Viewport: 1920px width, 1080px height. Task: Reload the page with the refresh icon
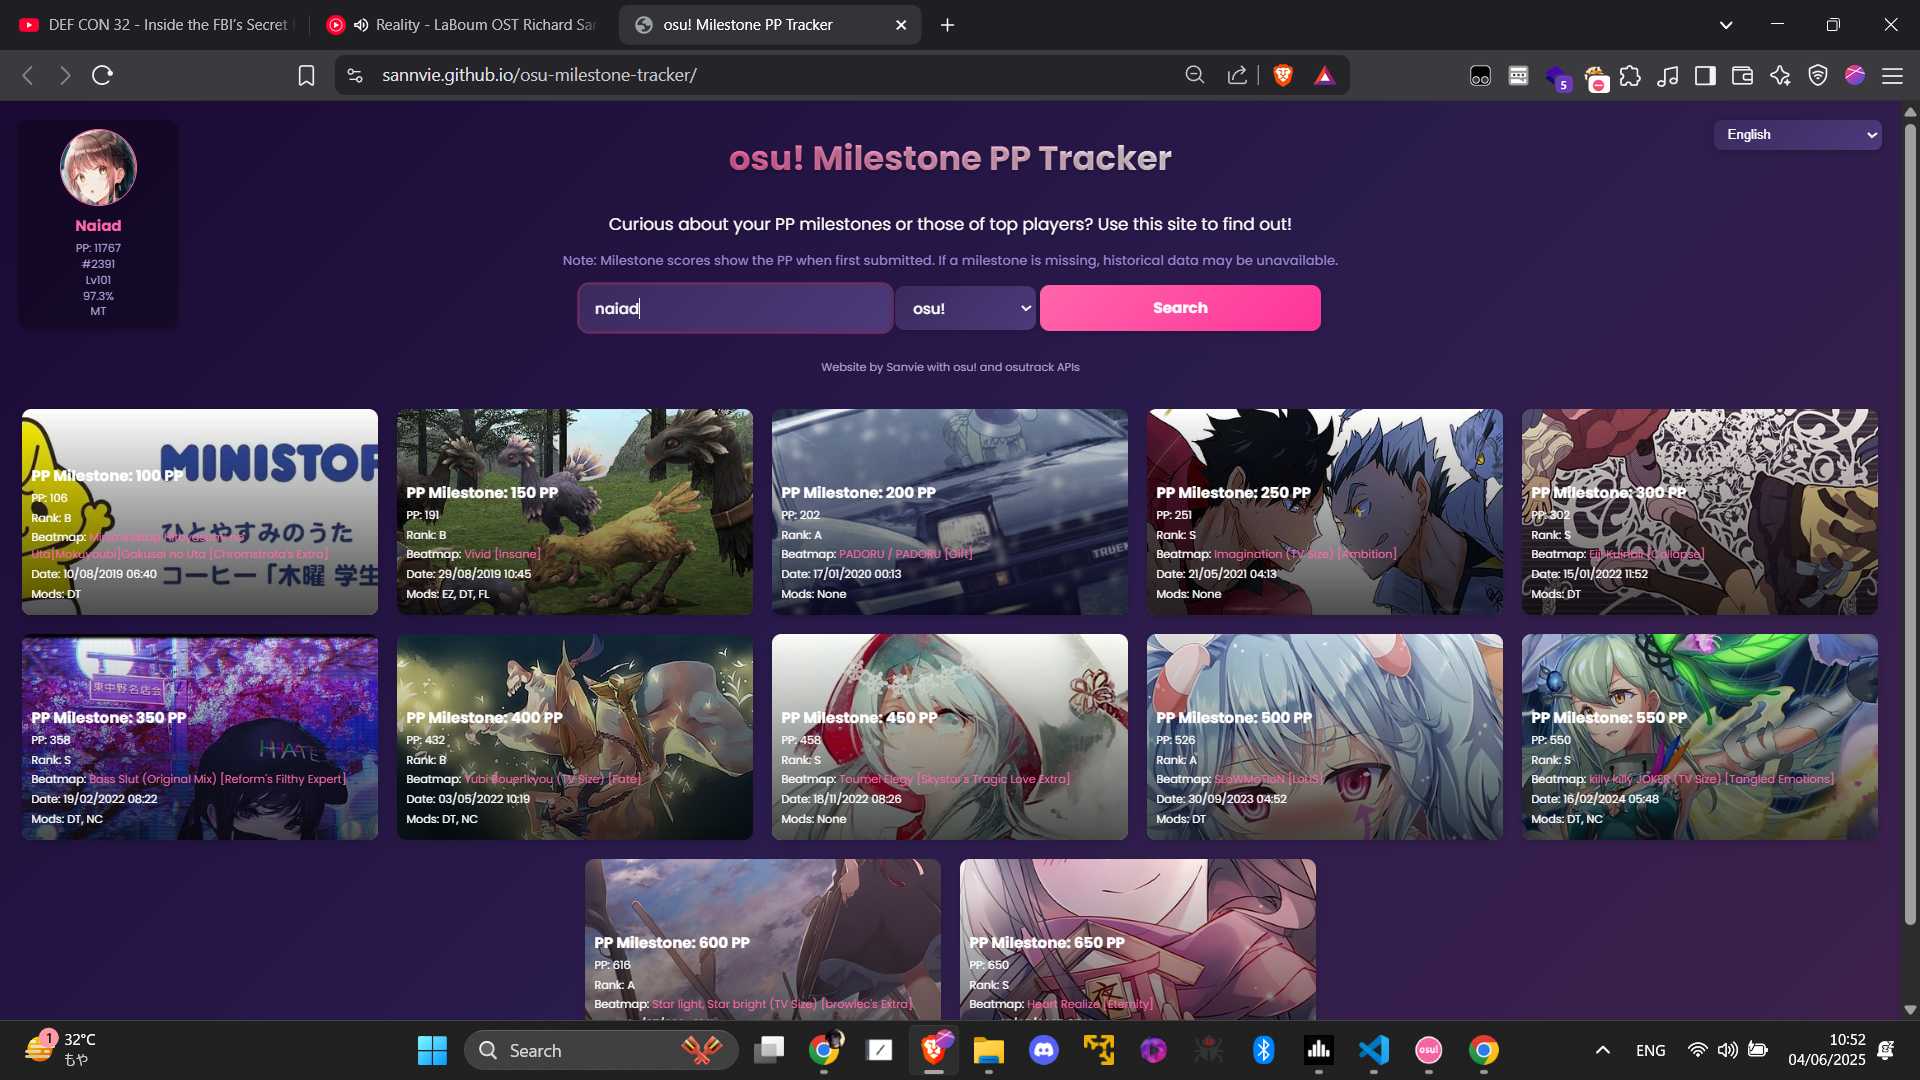point(102,75)
